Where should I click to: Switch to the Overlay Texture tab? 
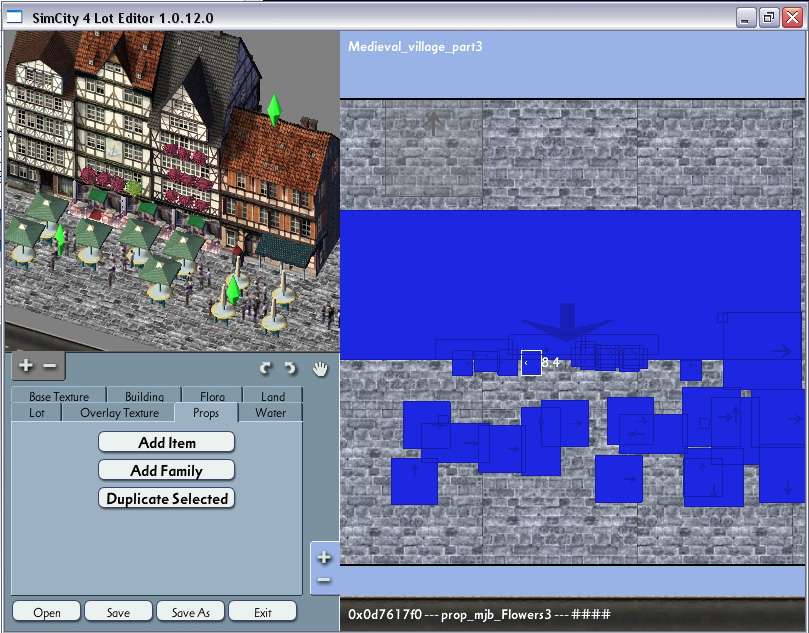click(x=119, y=412)
